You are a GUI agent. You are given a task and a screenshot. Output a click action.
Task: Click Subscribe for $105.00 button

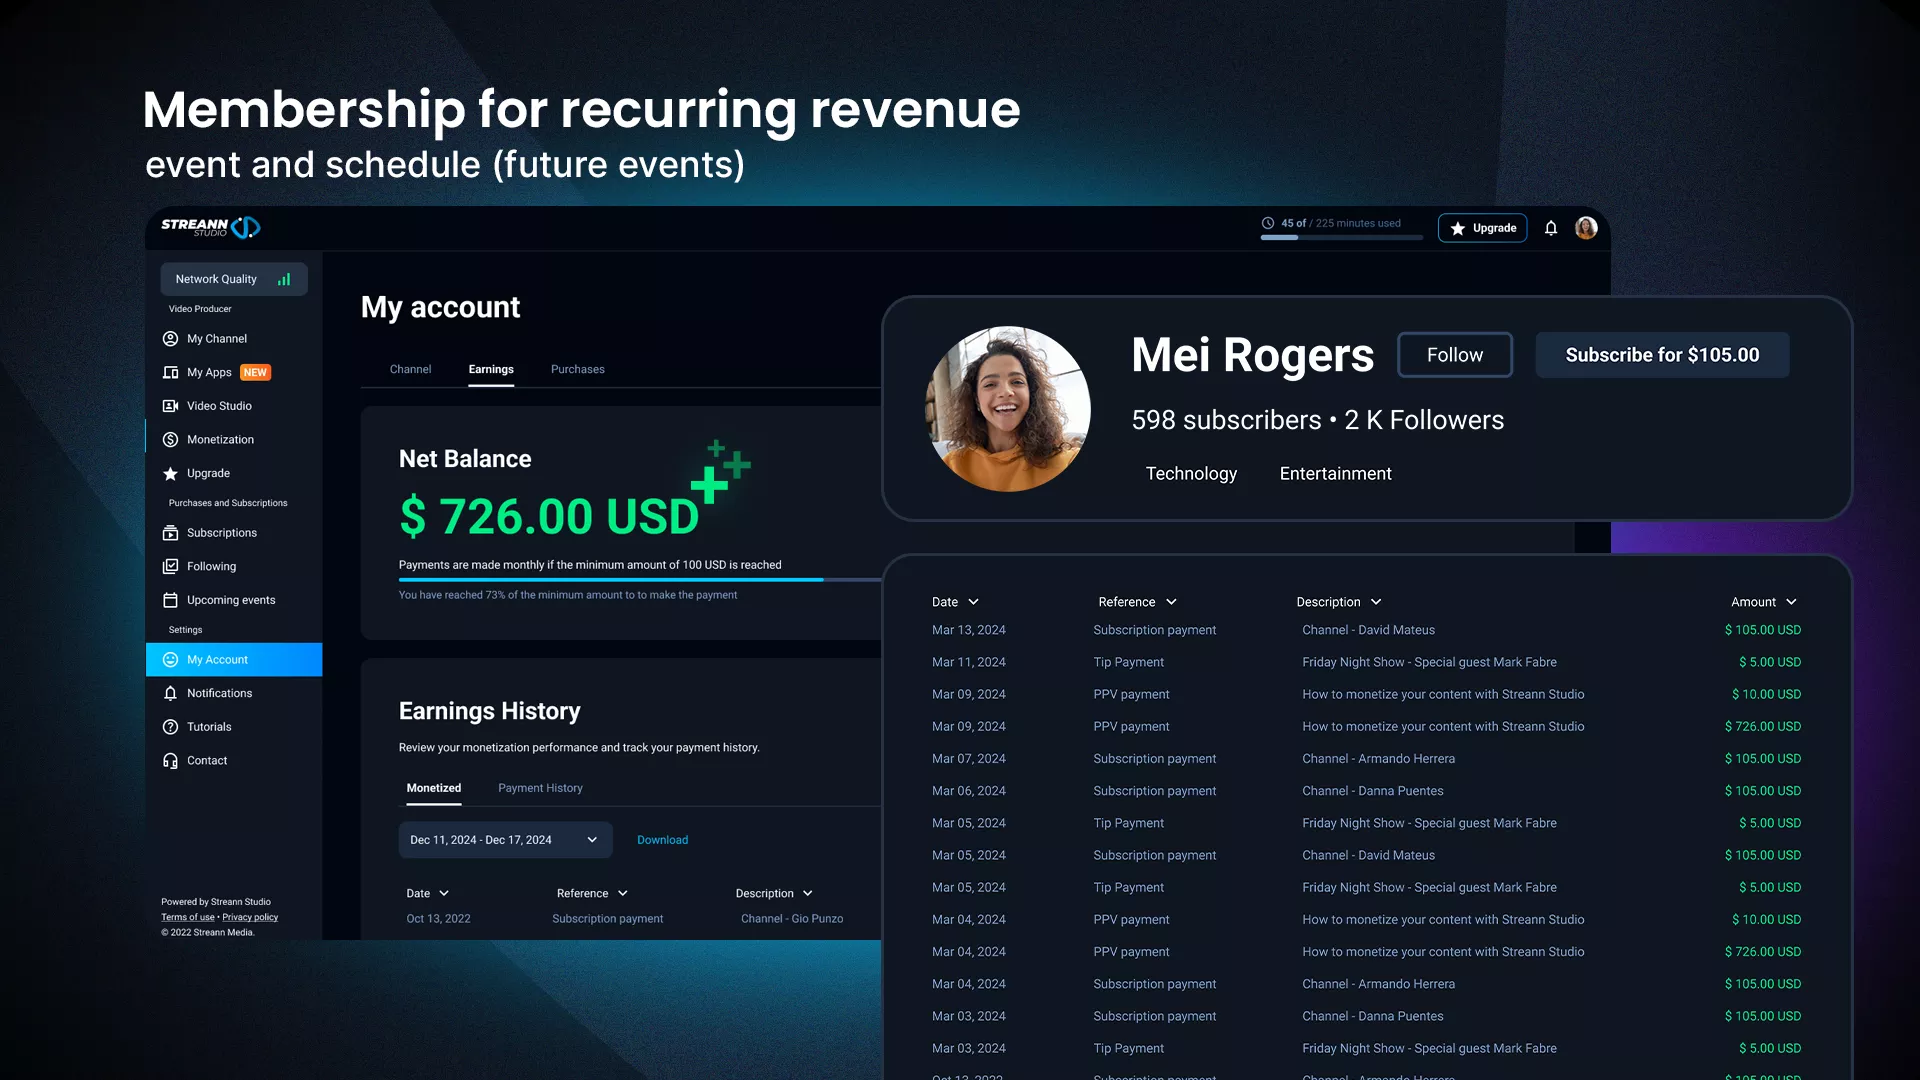[1662, 355]
